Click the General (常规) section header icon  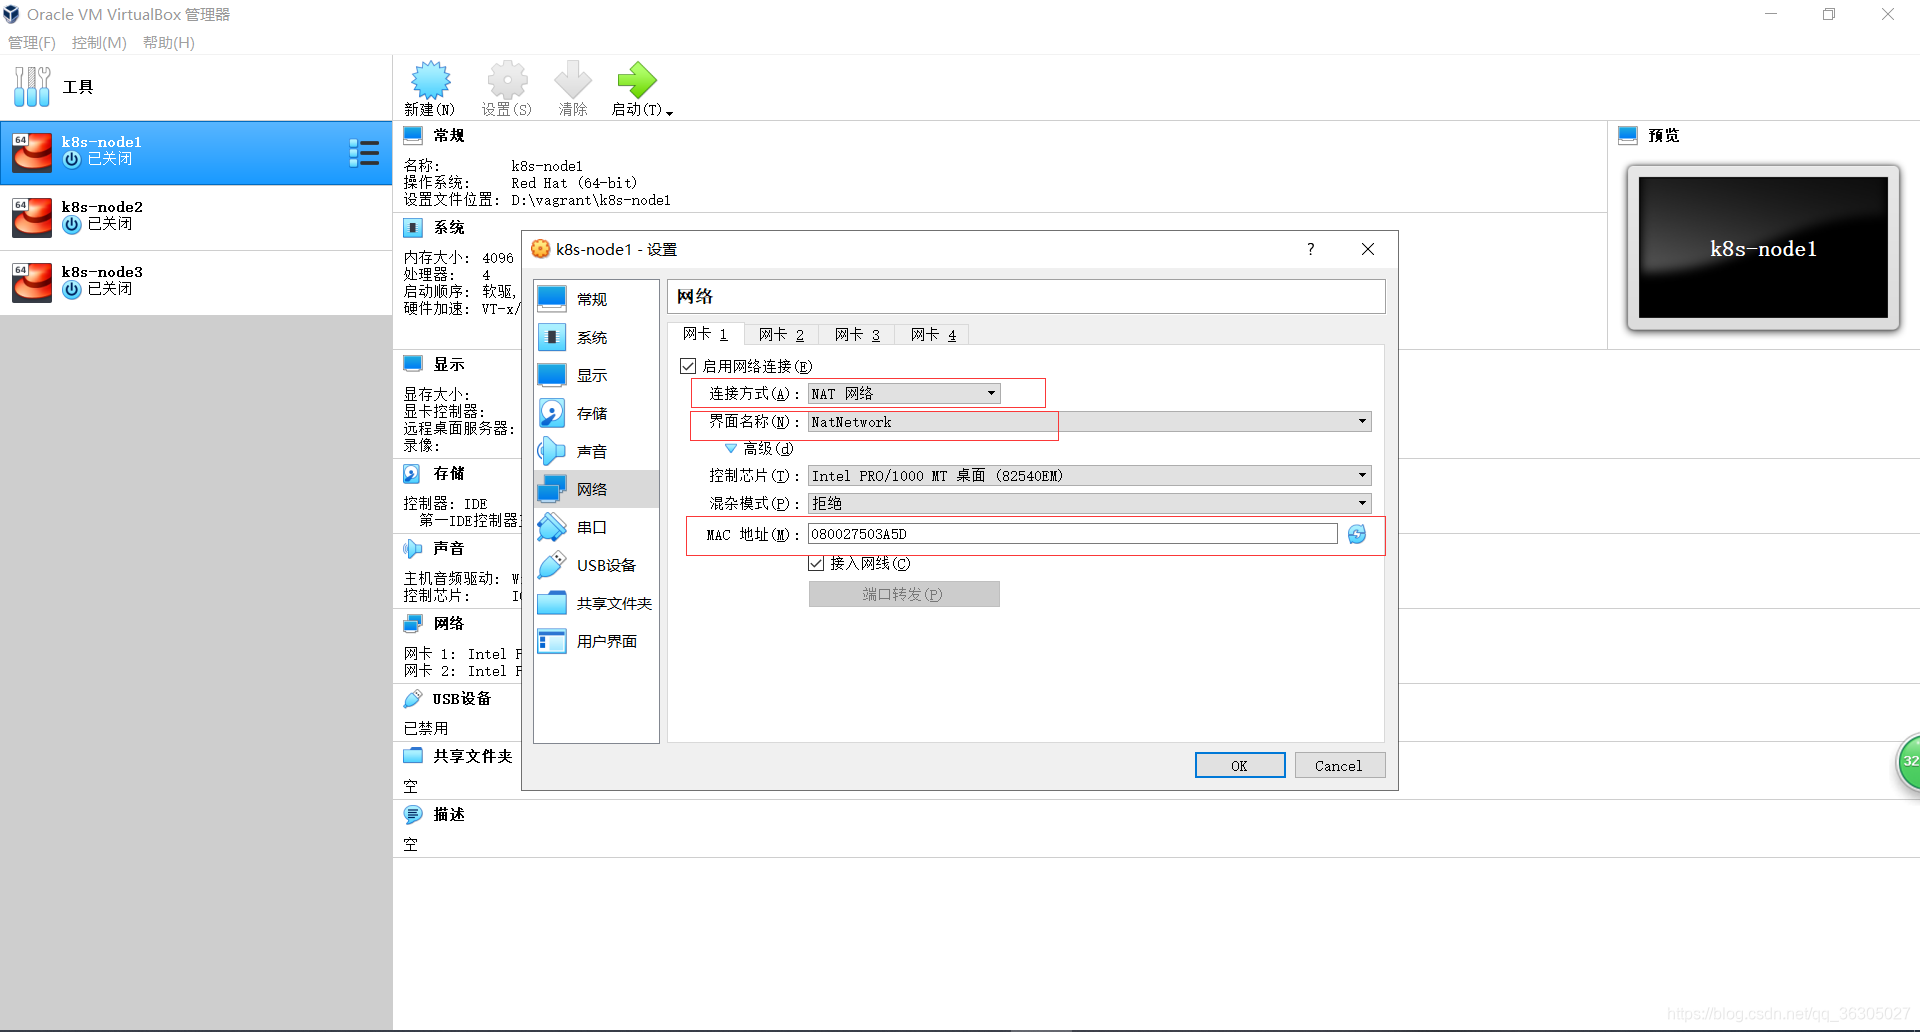413,135
